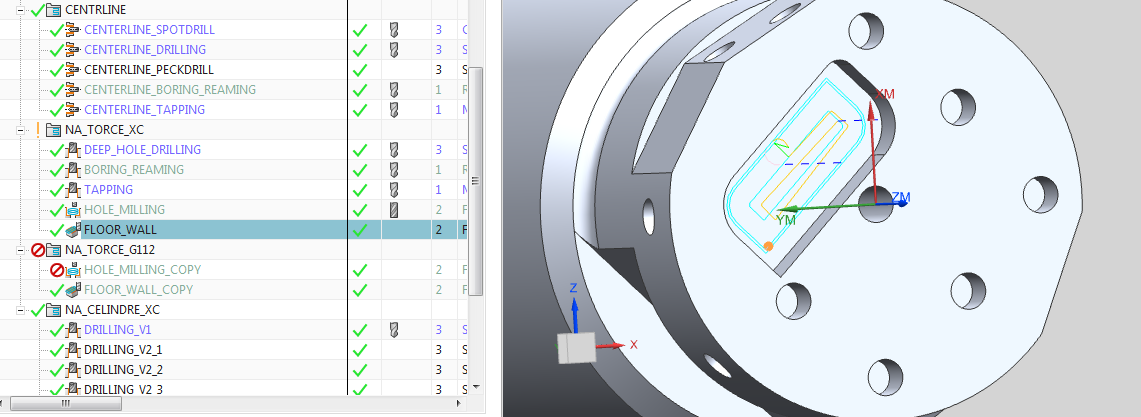Collapse the NA_TORCE_G112 program group
Screen dimensions: 1141x417
click(21, 250)
